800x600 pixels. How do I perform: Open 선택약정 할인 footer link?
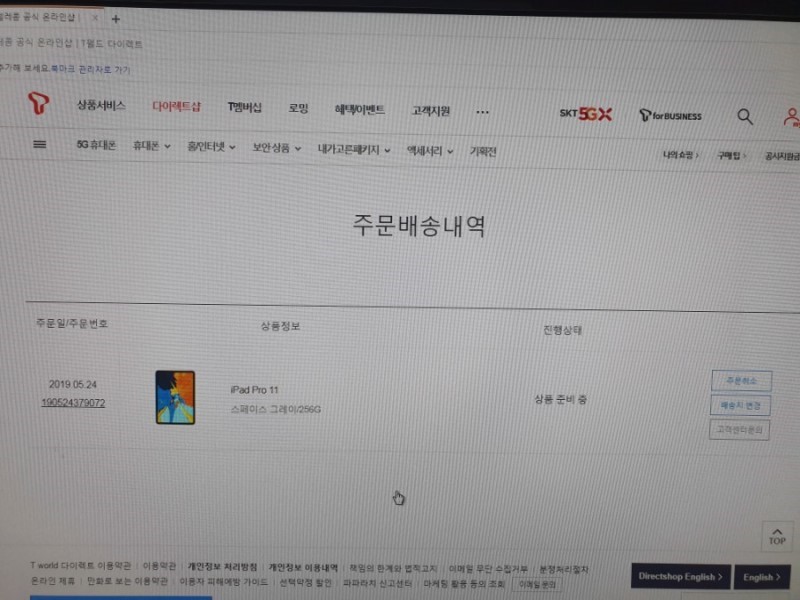pyautogui.click(x=305, y=582)
